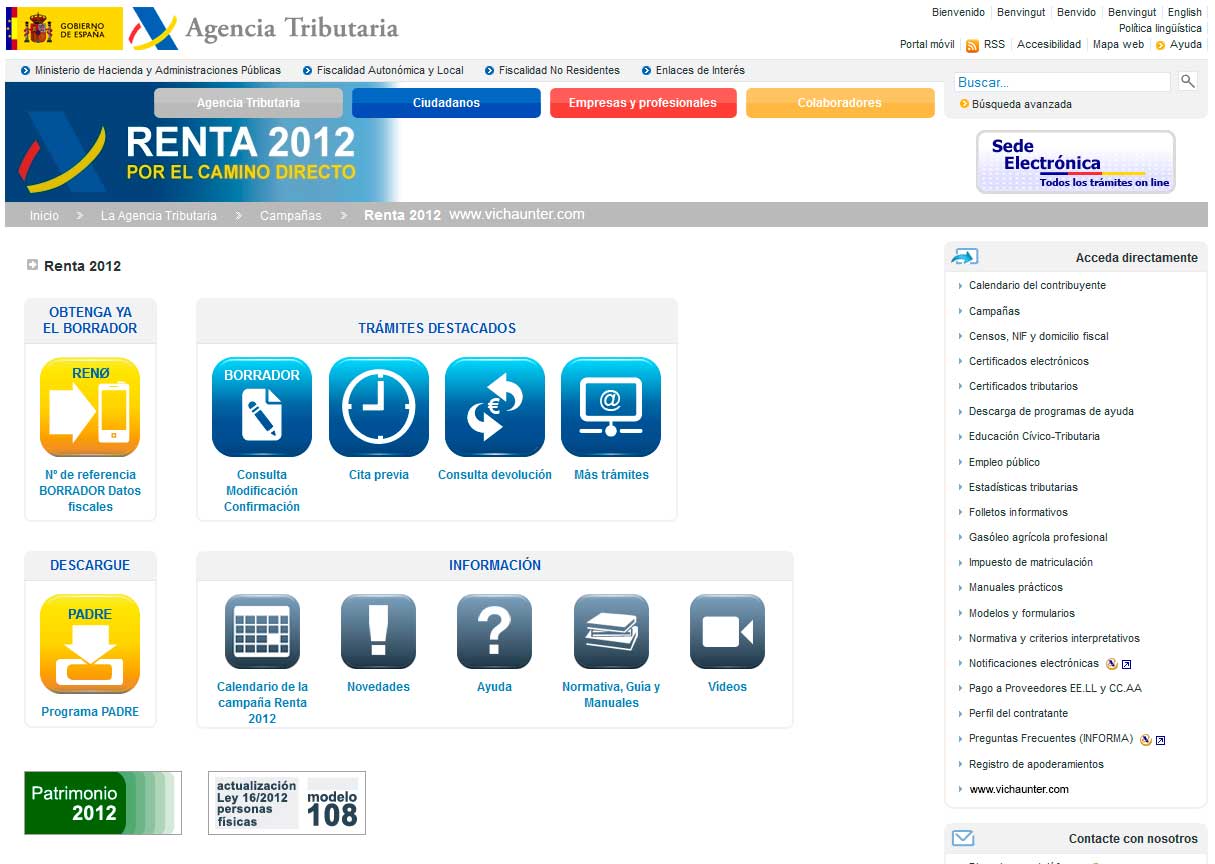The image size is (1215, 864).
Task: Open Descarga de programas de ayuda
Action: click(1051, 411)
